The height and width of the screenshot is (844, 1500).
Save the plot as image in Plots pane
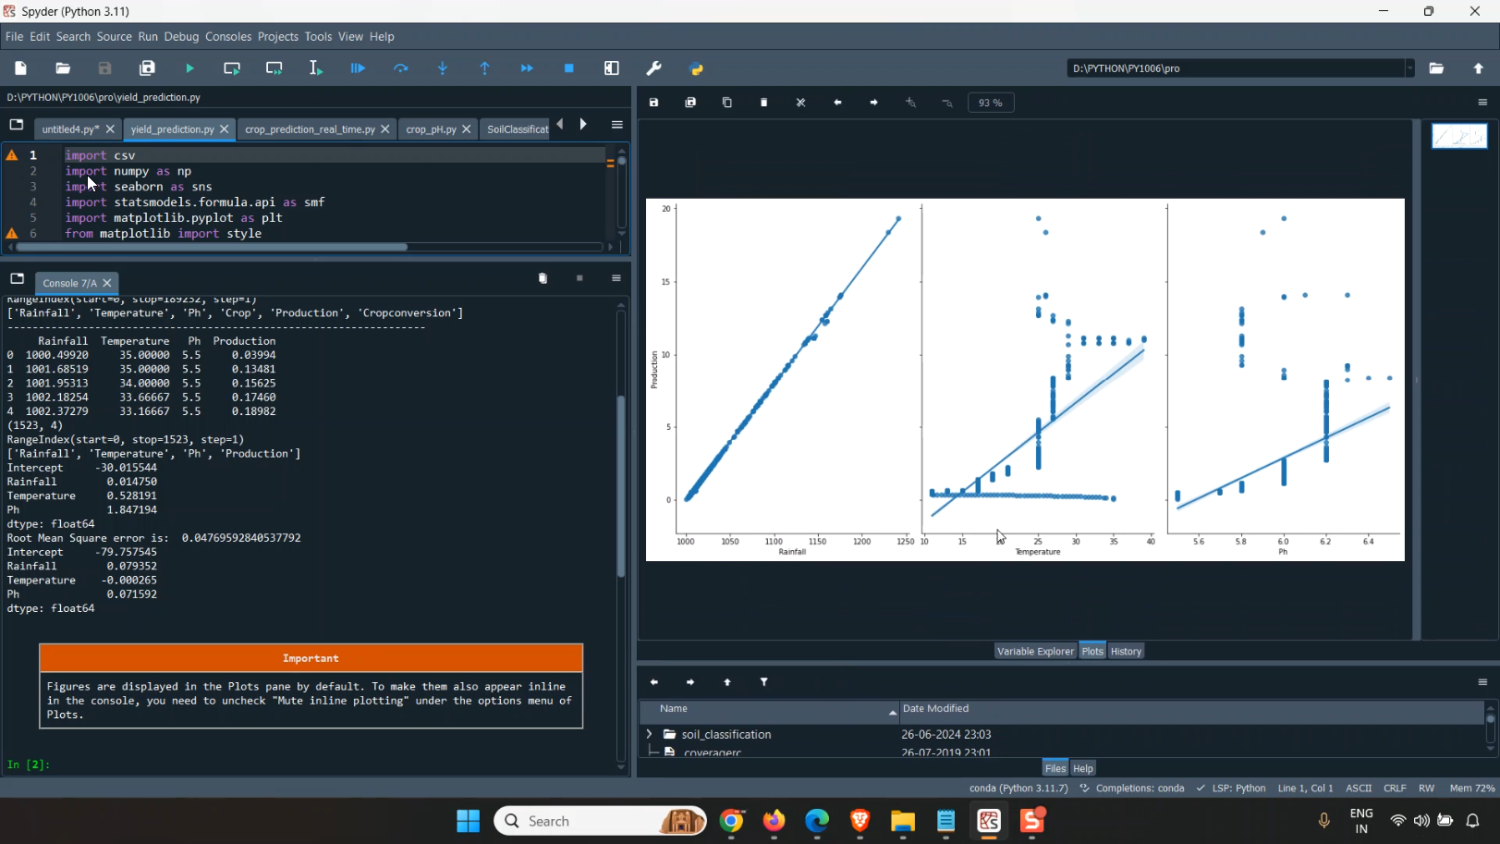[654, 102]
